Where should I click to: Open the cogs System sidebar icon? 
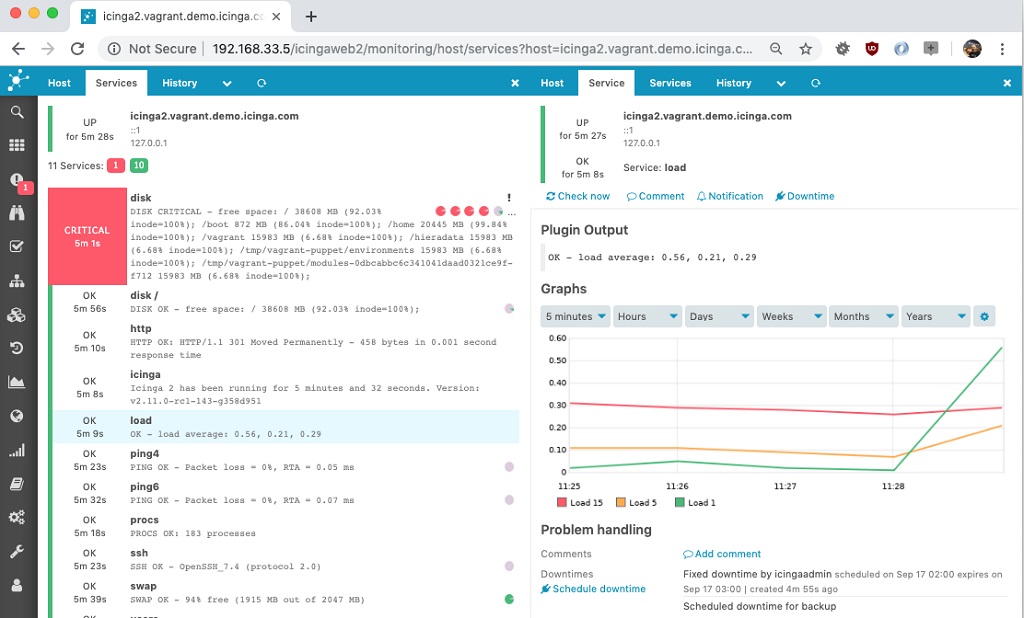pyautogui.click(x=17, y=517)
